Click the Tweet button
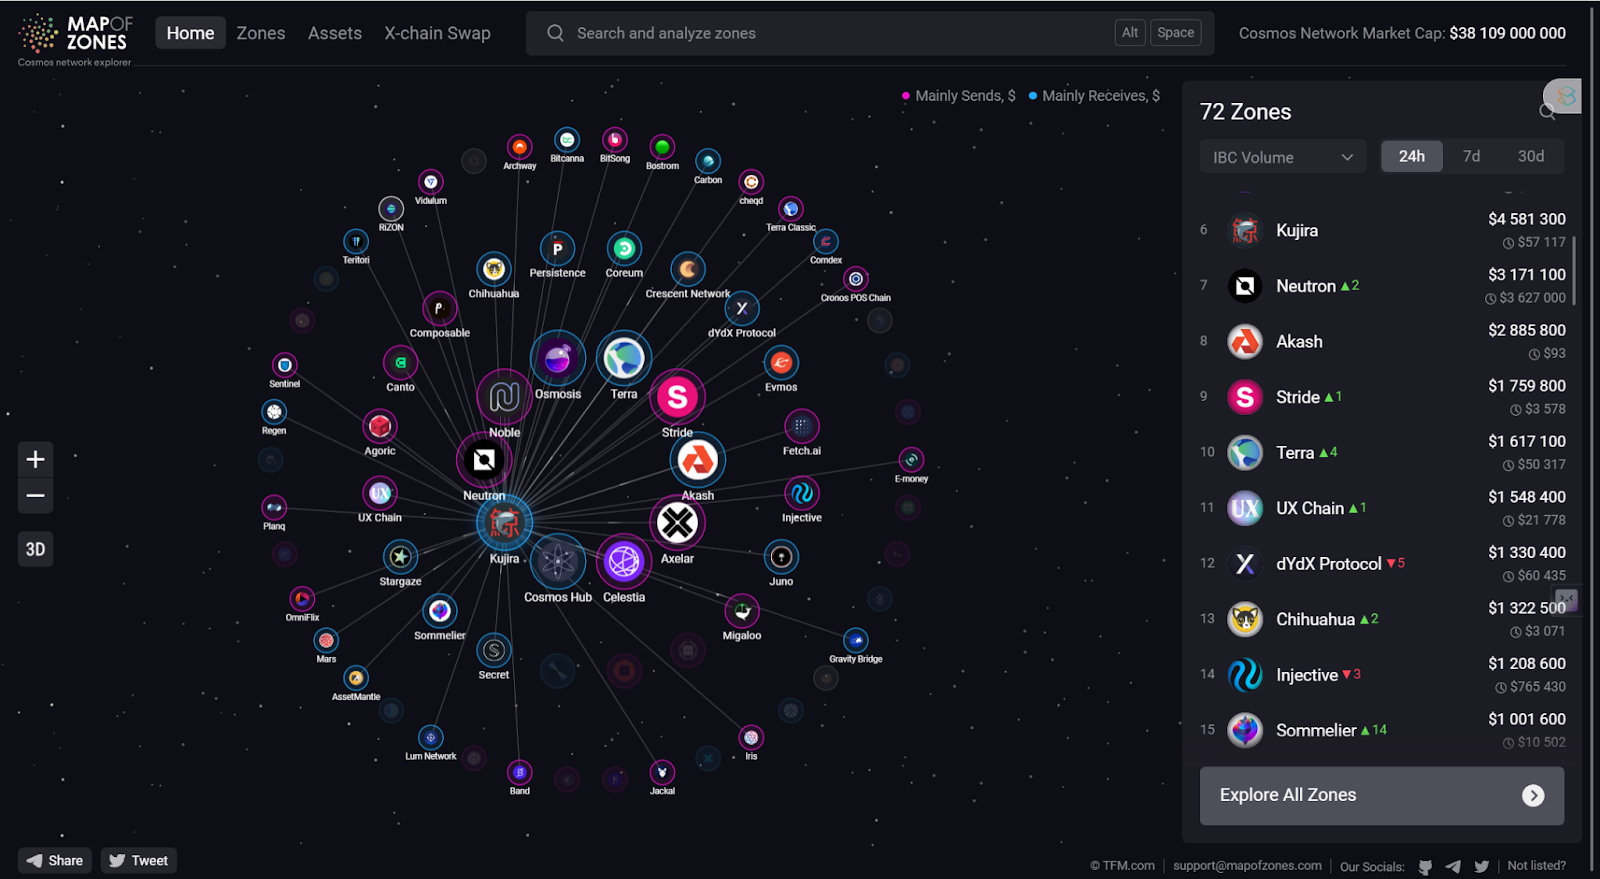Viewport: 1600px width, 879px height. tap(138, 860)
